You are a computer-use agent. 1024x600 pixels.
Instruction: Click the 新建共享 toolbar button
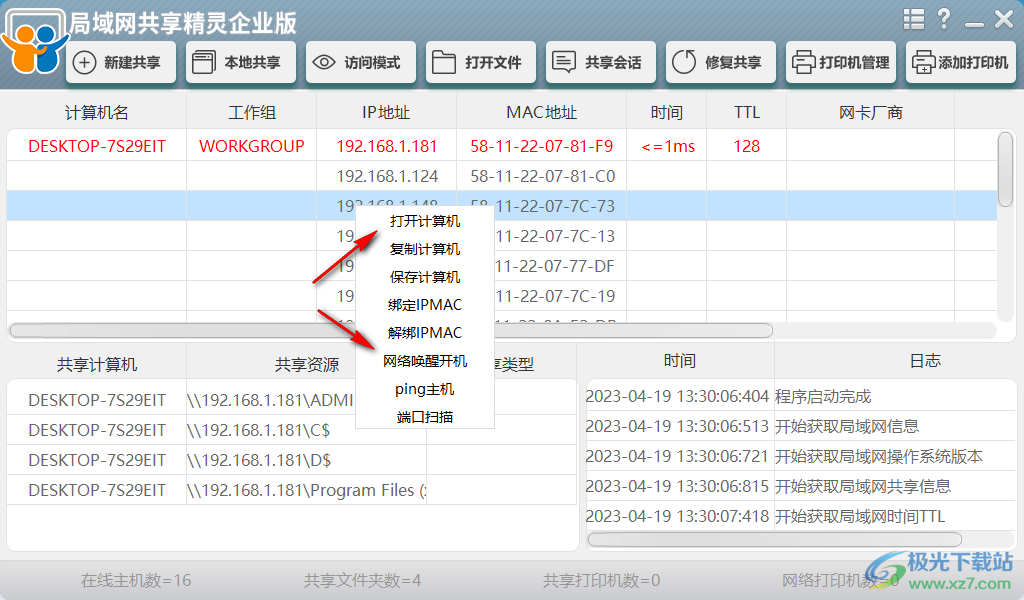121,63
